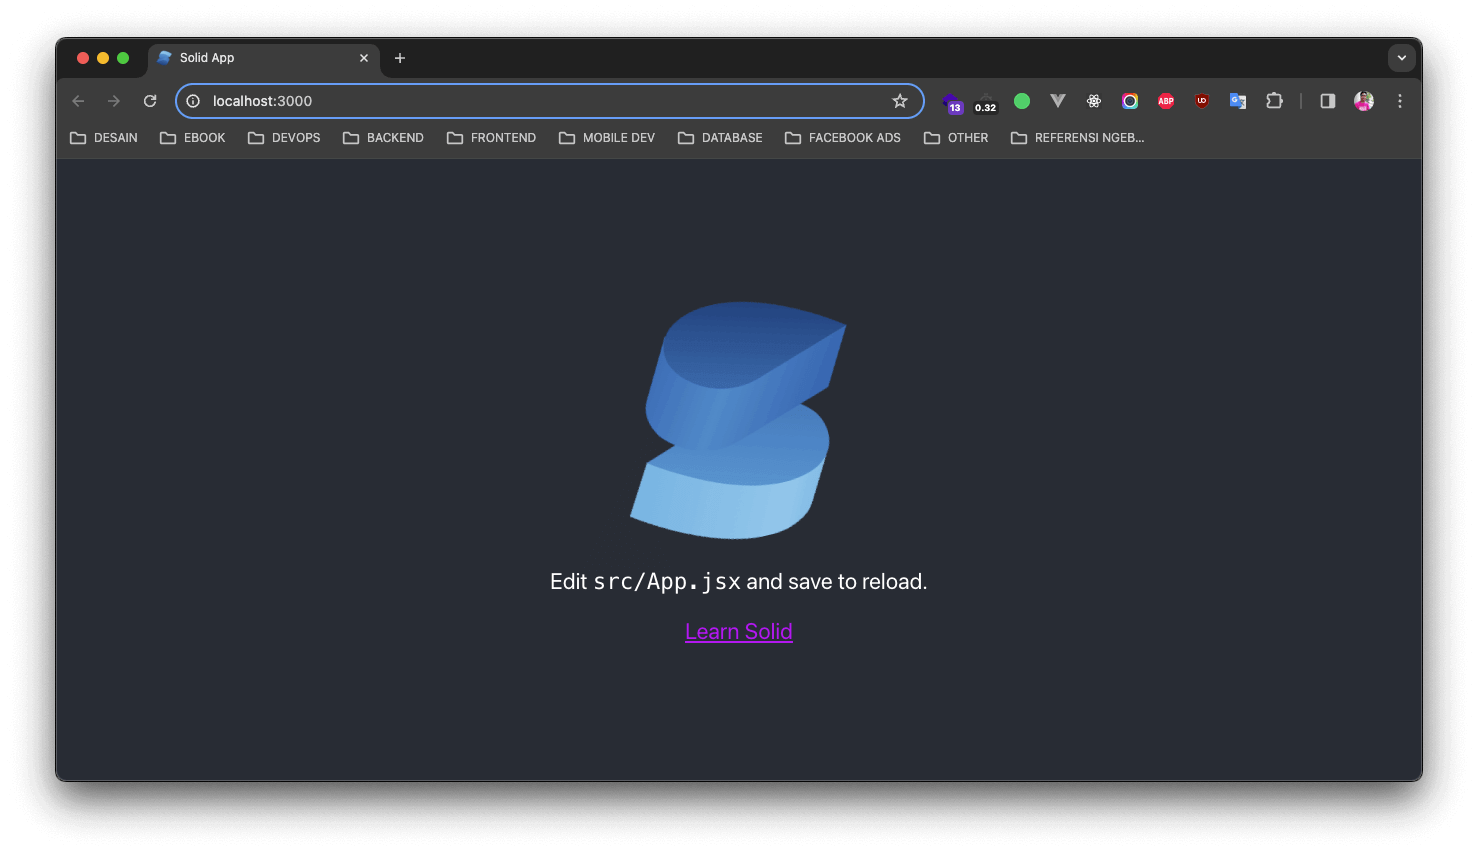This screenshot has width=1478, height=855.
Task: Open the MOBILE DEV bookmarks folder
Action: coord(607,138)
